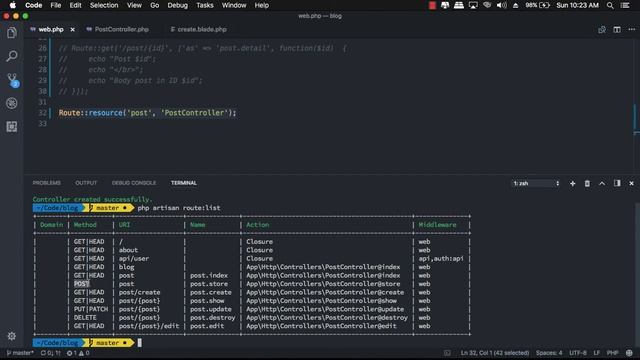
Task: Click the PUT|PATCH method cell
Action: click(x=91, y=309)
